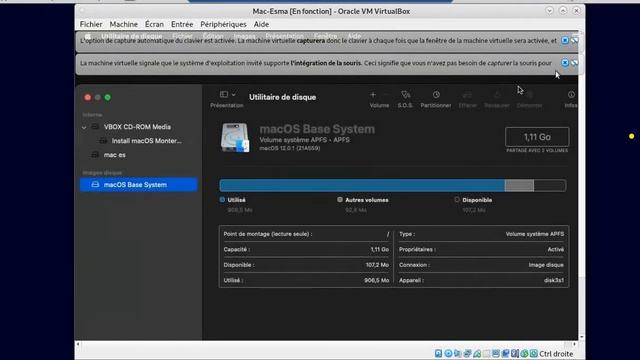
Task: Click the gray other volumes bar segment
Action: click(x=519, y=185)
